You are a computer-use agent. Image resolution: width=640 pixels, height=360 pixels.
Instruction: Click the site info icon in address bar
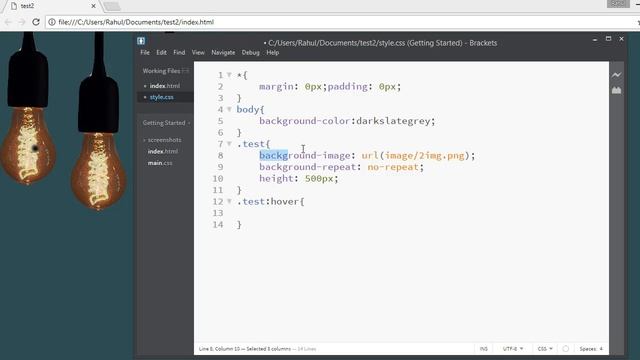pyautogui.click(x=52, y=22)
